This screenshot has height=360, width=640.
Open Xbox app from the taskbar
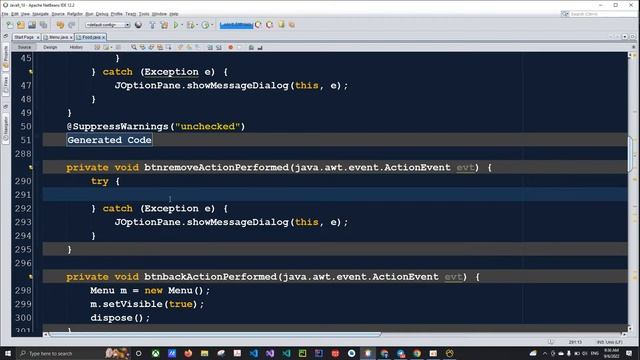pyautogui.click(x=156, y=353)
